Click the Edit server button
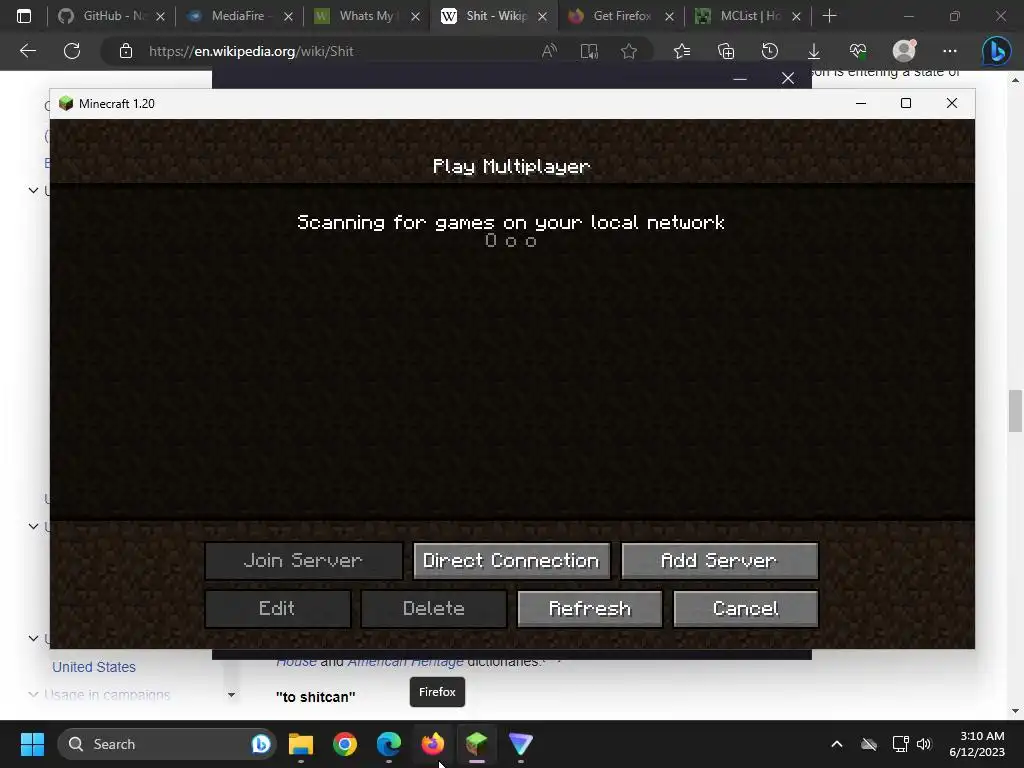This screenshot has width=1024, height=768. [x=278, y=609]
